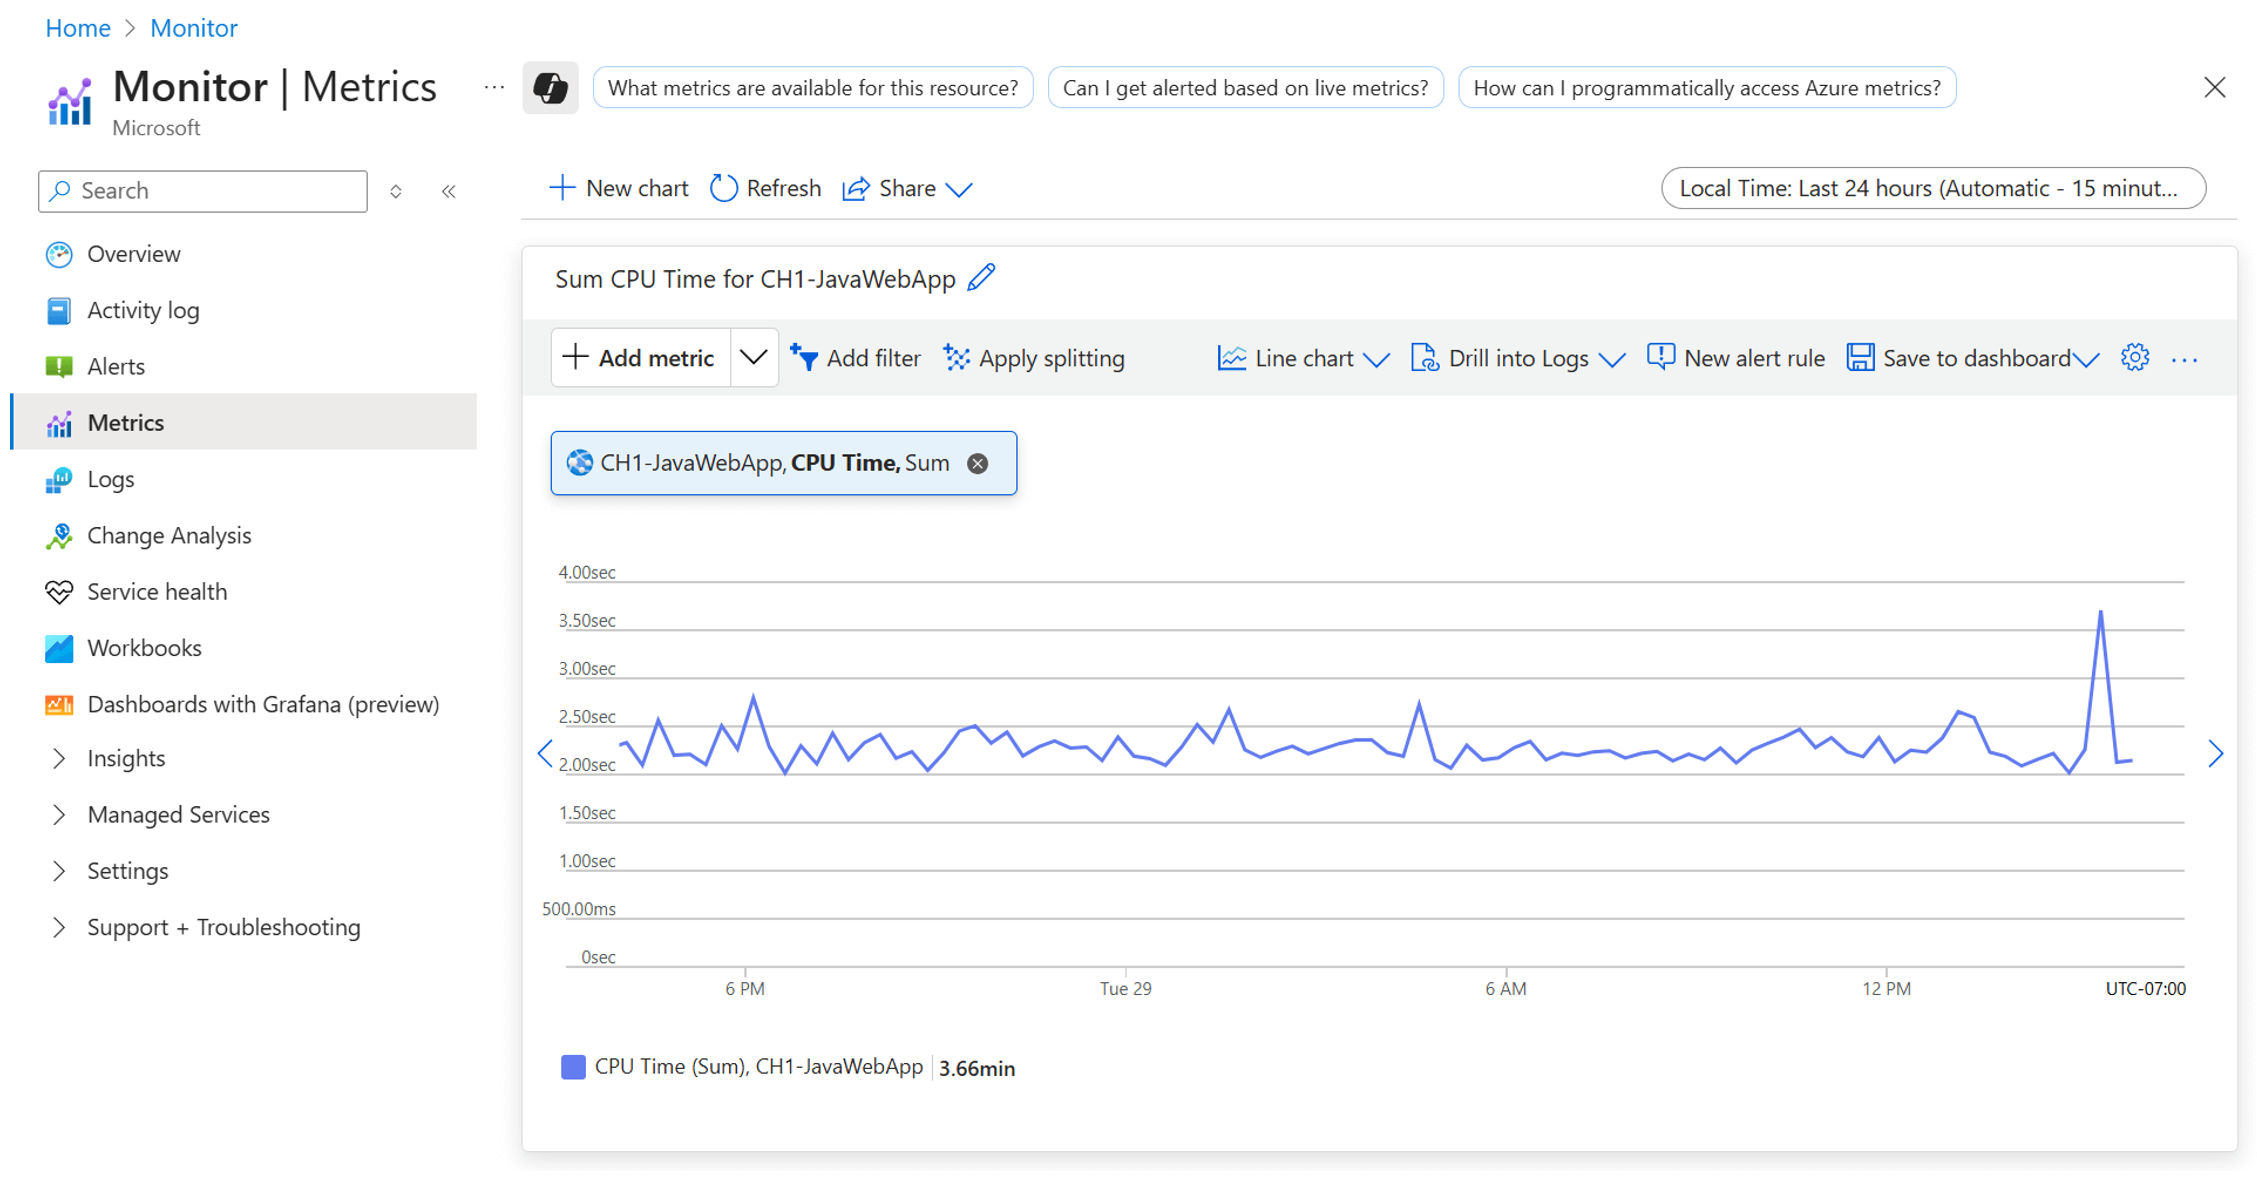
Task: Remove CPU Time metric pill
Action: (x=977, y=463)
